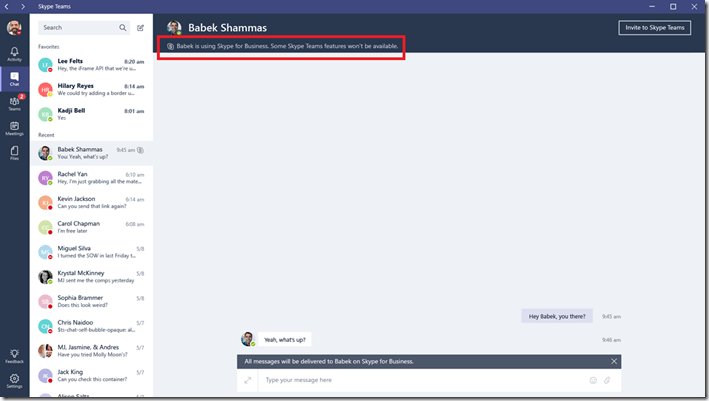Start a new chat with compose icon

coord(141,28)
